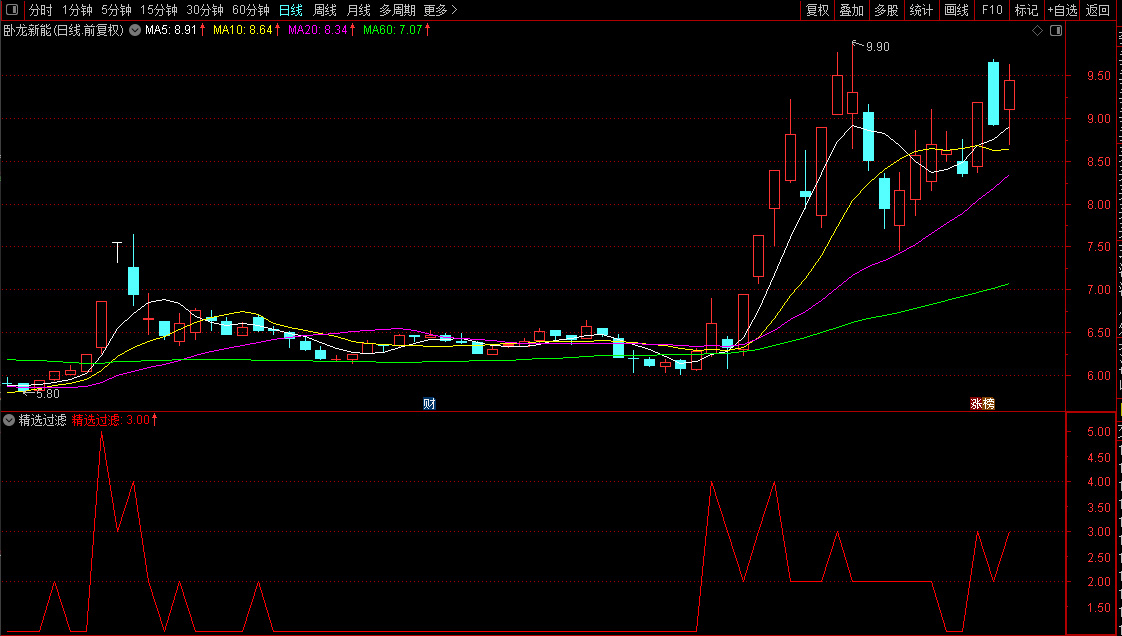
Task: Click the yellow MA10: 8.64 label
Action: click(x=243, y=30)
